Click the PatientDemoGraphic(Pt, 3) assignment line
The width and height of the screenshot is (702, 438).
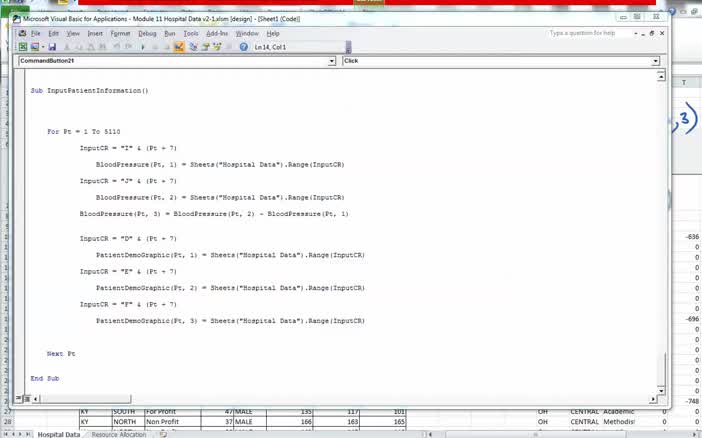pos(230,321)
